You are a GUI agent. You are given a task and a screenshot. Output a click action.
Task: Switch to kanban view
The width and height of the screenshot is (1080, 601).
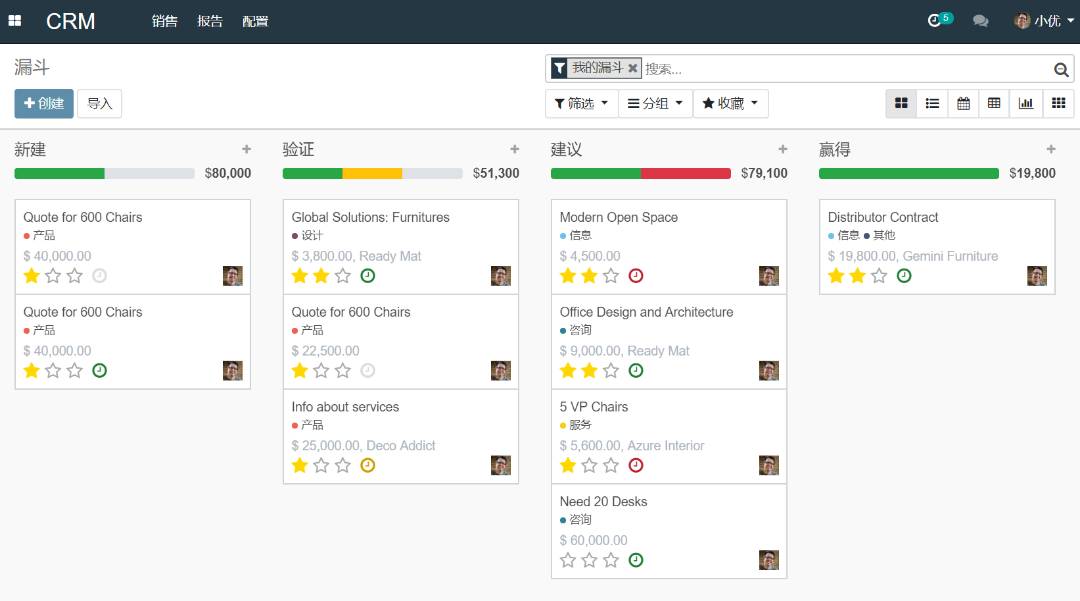coord(901,103)
